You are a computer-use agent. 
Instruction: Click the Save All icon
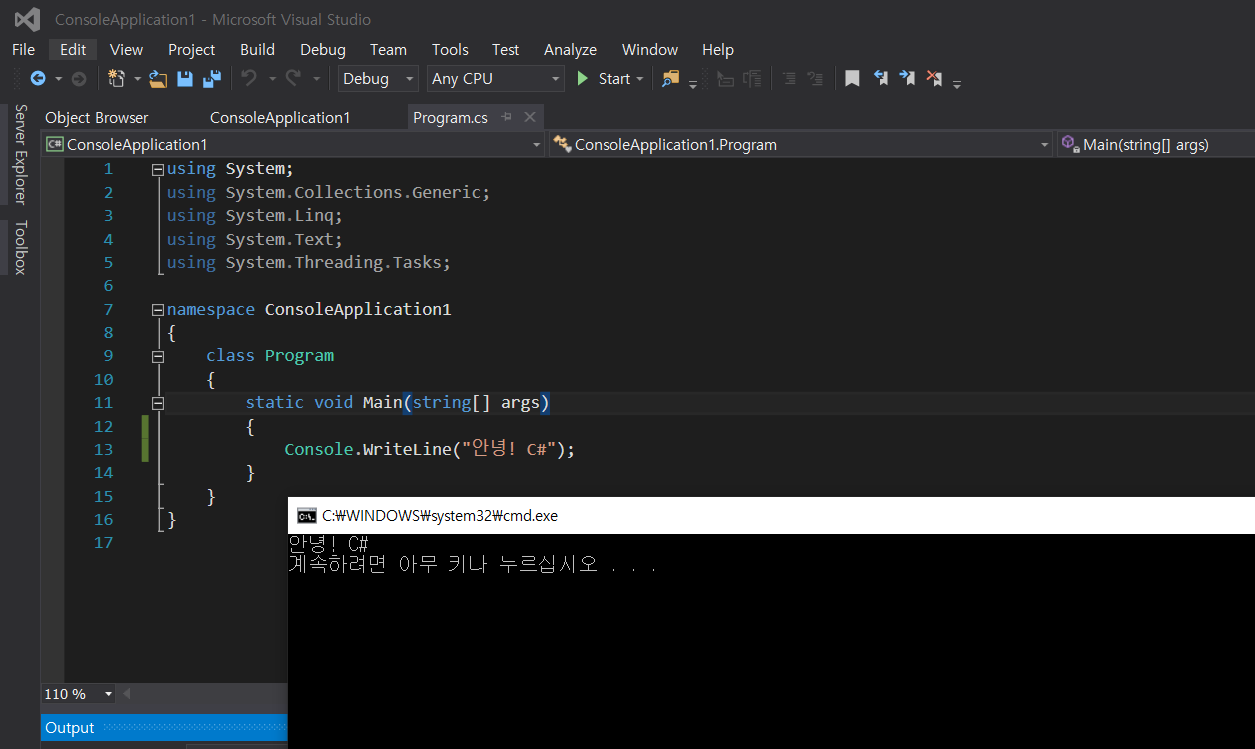pos(212,78)
